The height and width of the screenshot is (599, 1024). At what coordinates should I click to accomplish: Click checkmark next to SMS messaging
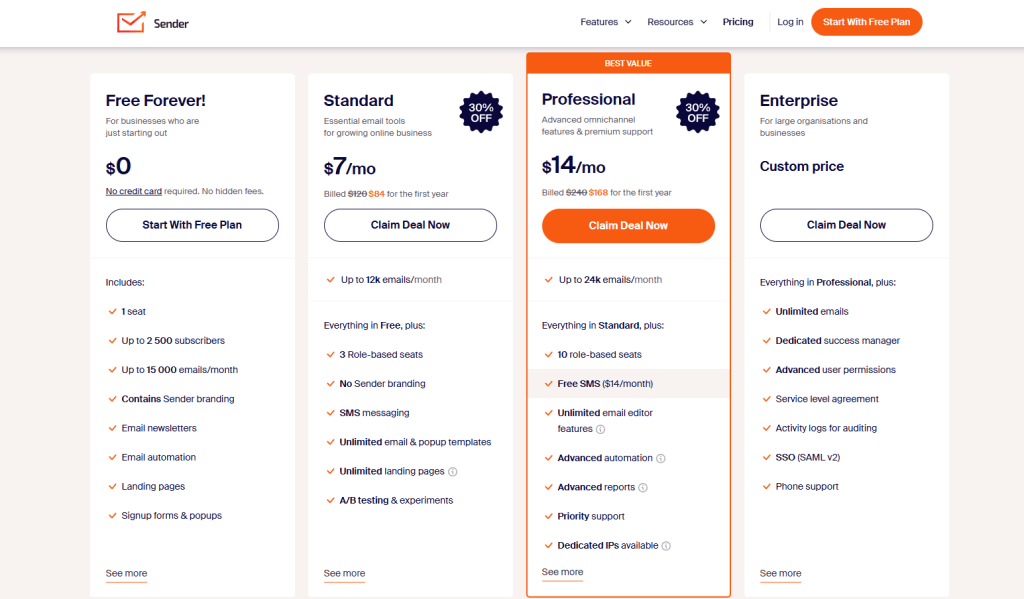(x=328, y=412)
